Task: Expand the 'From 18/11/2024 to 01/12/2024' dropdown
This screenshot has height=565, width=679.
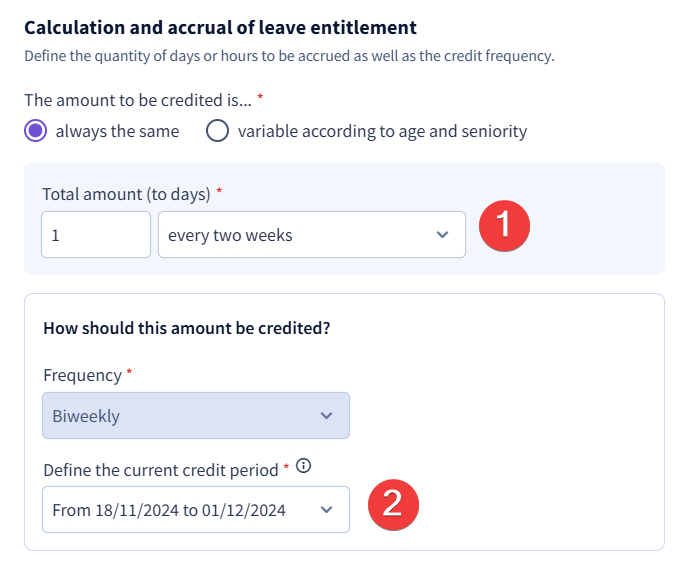Action: click(x=196, y=510)
